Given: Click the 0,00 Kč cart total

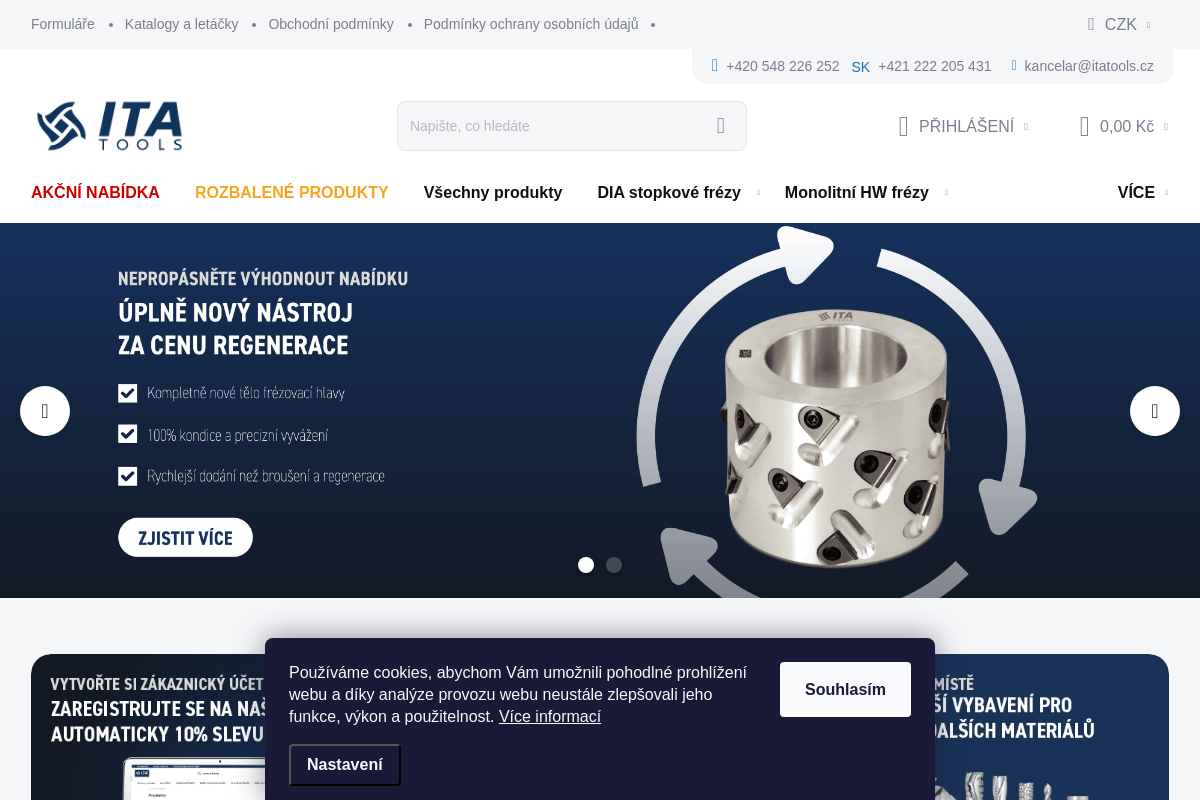Looking at the screenshot, I should tap(1127, 126).
